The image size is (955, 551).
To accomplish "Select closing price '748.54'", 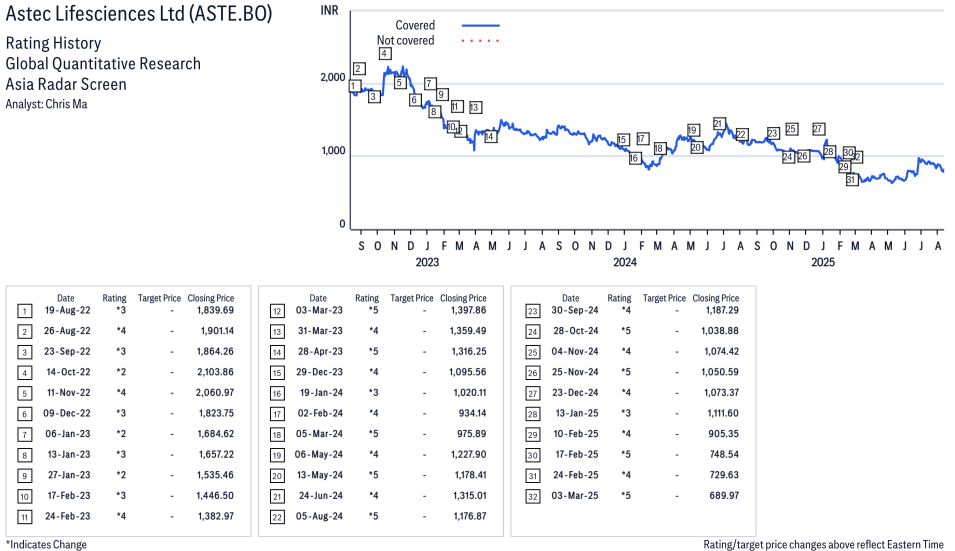I will tap(724, 454).
